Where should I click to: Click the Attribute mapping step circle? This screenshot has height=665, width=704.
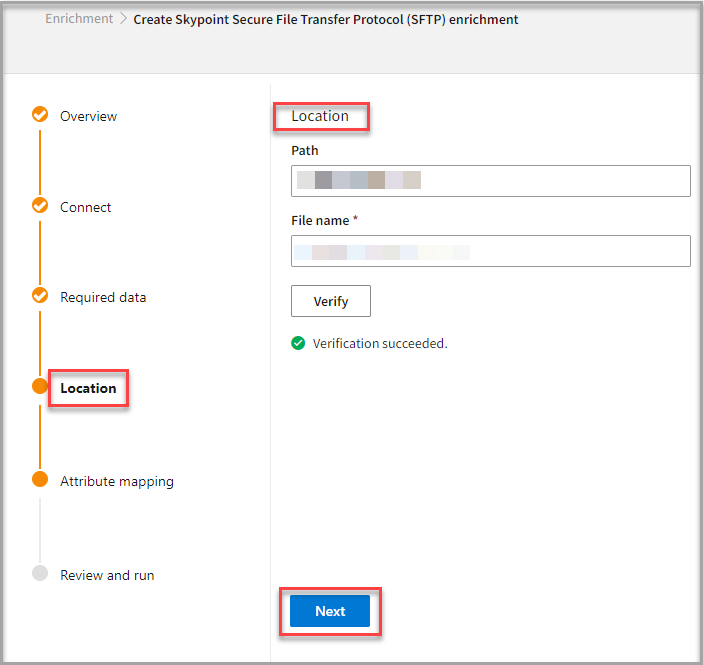click(40, 480)
